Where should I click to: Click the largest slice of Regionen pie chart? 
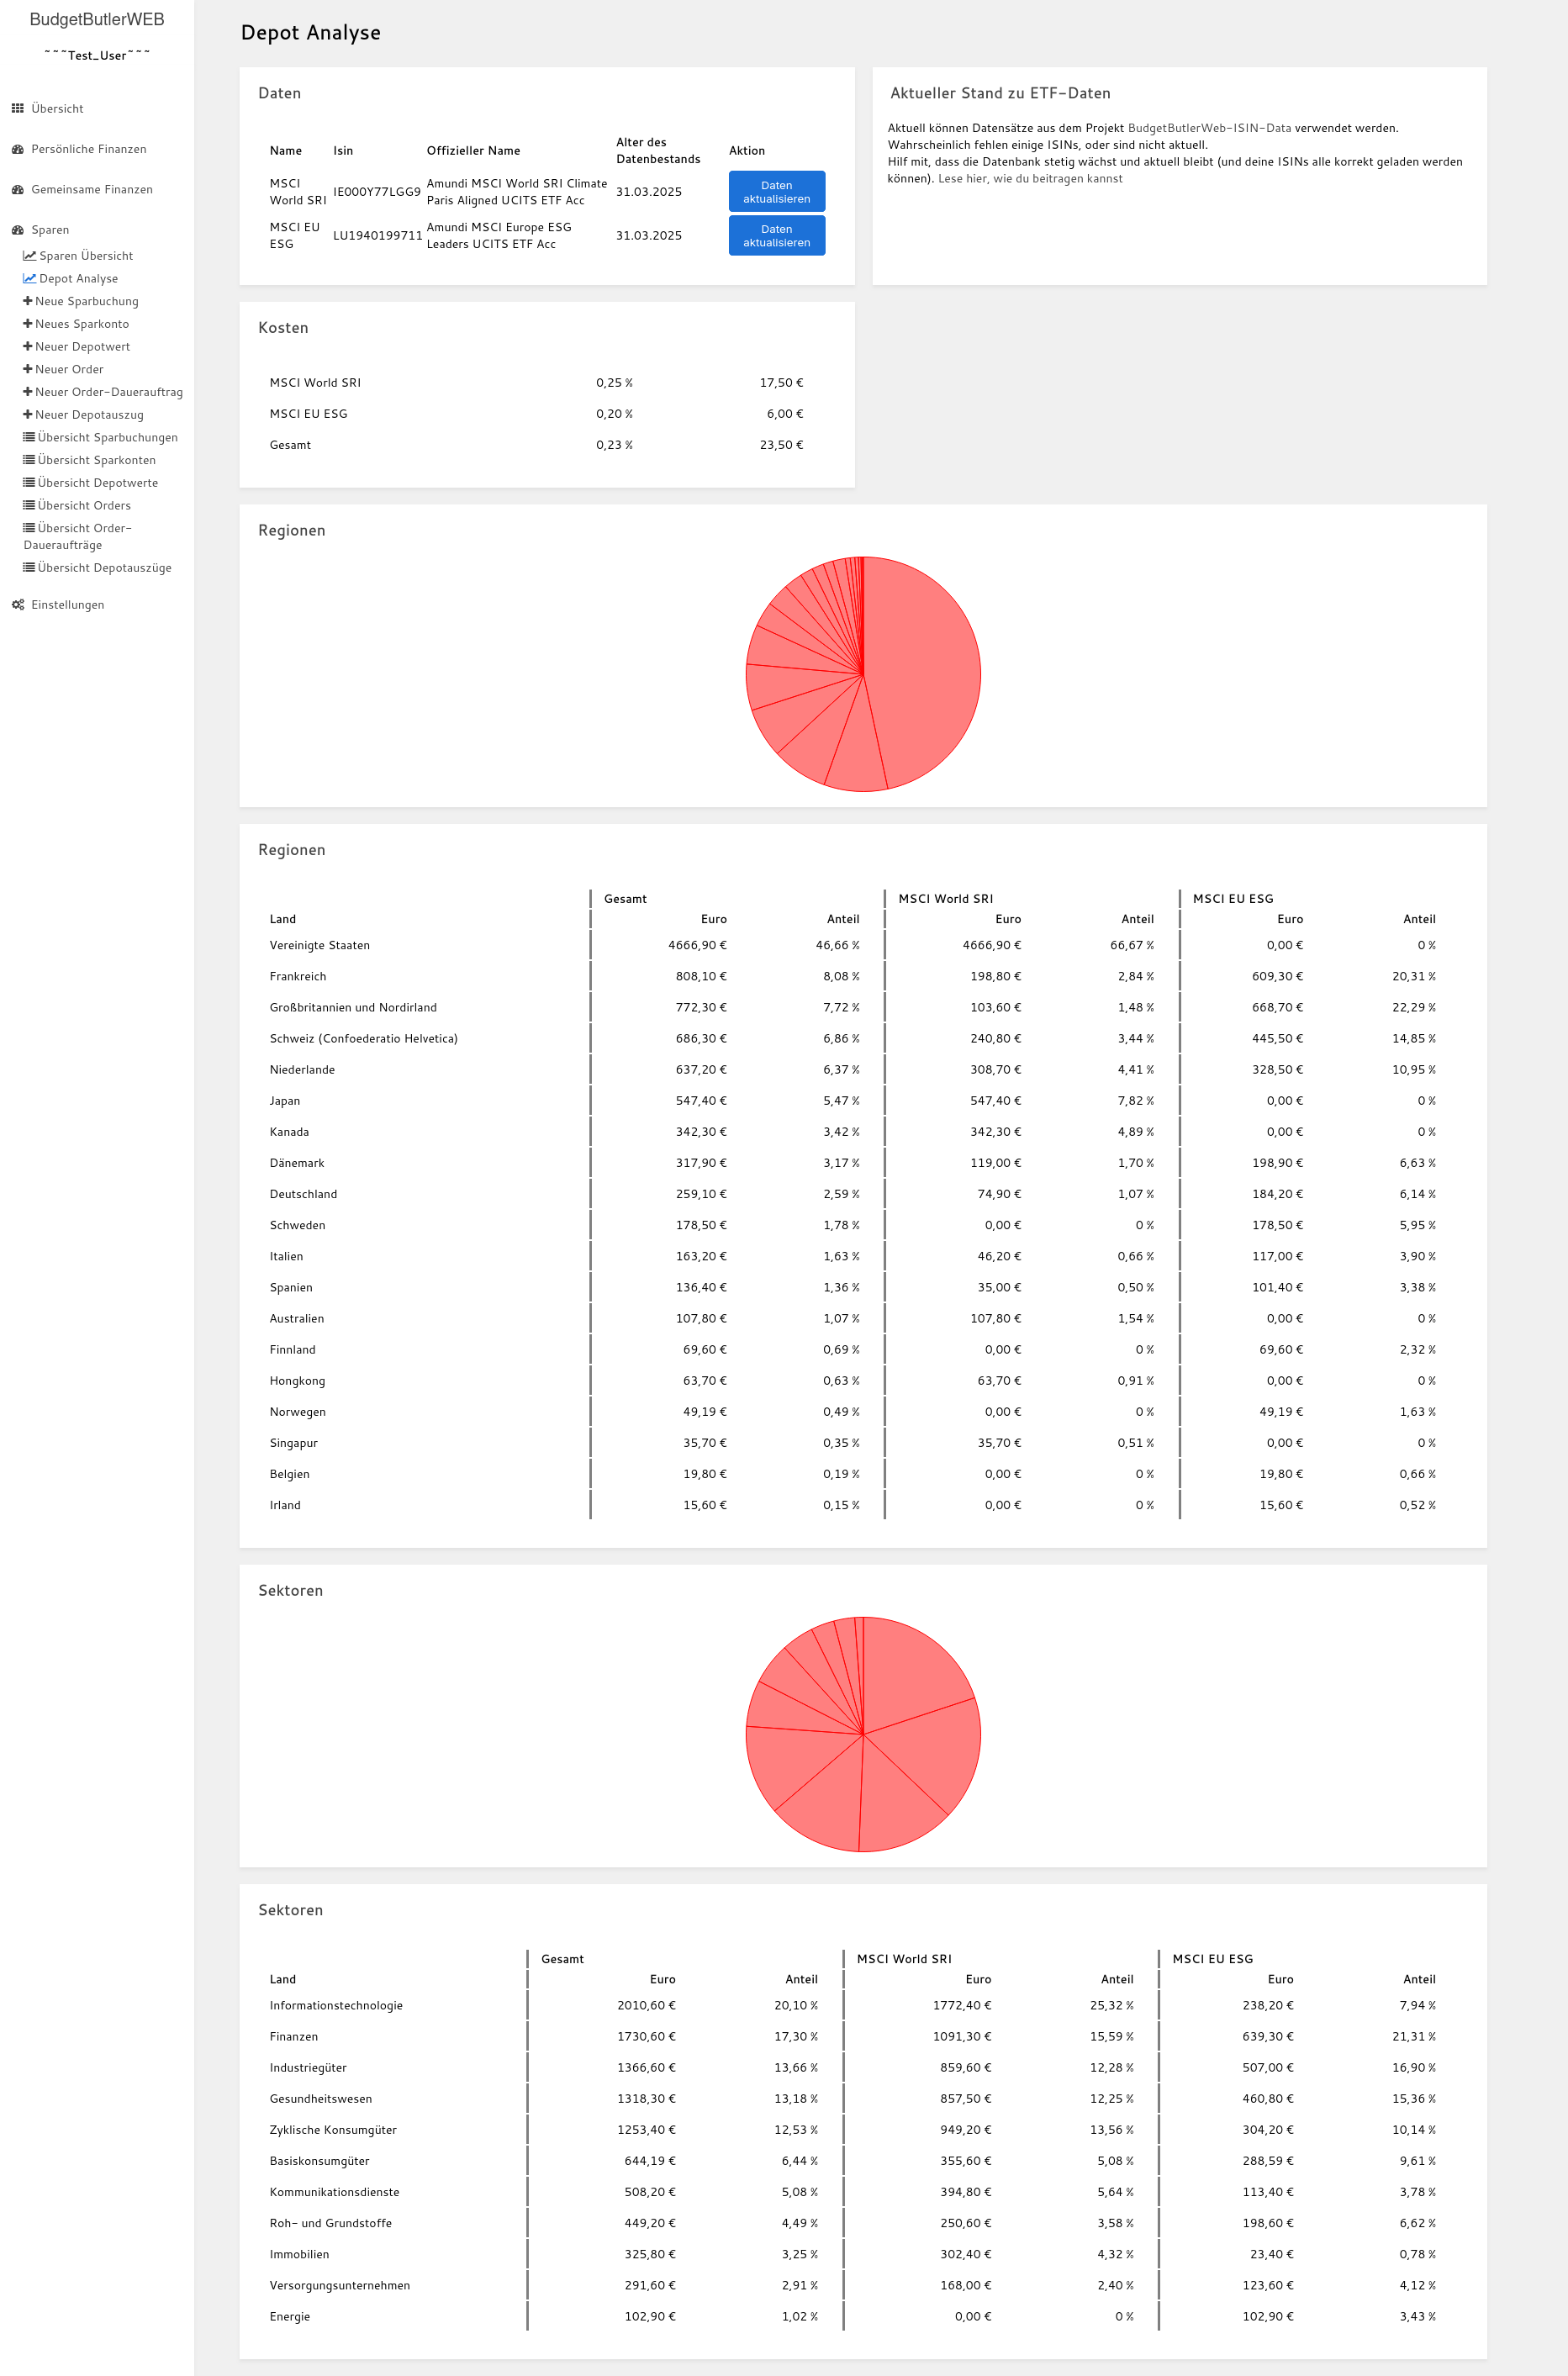coord(925,670)
